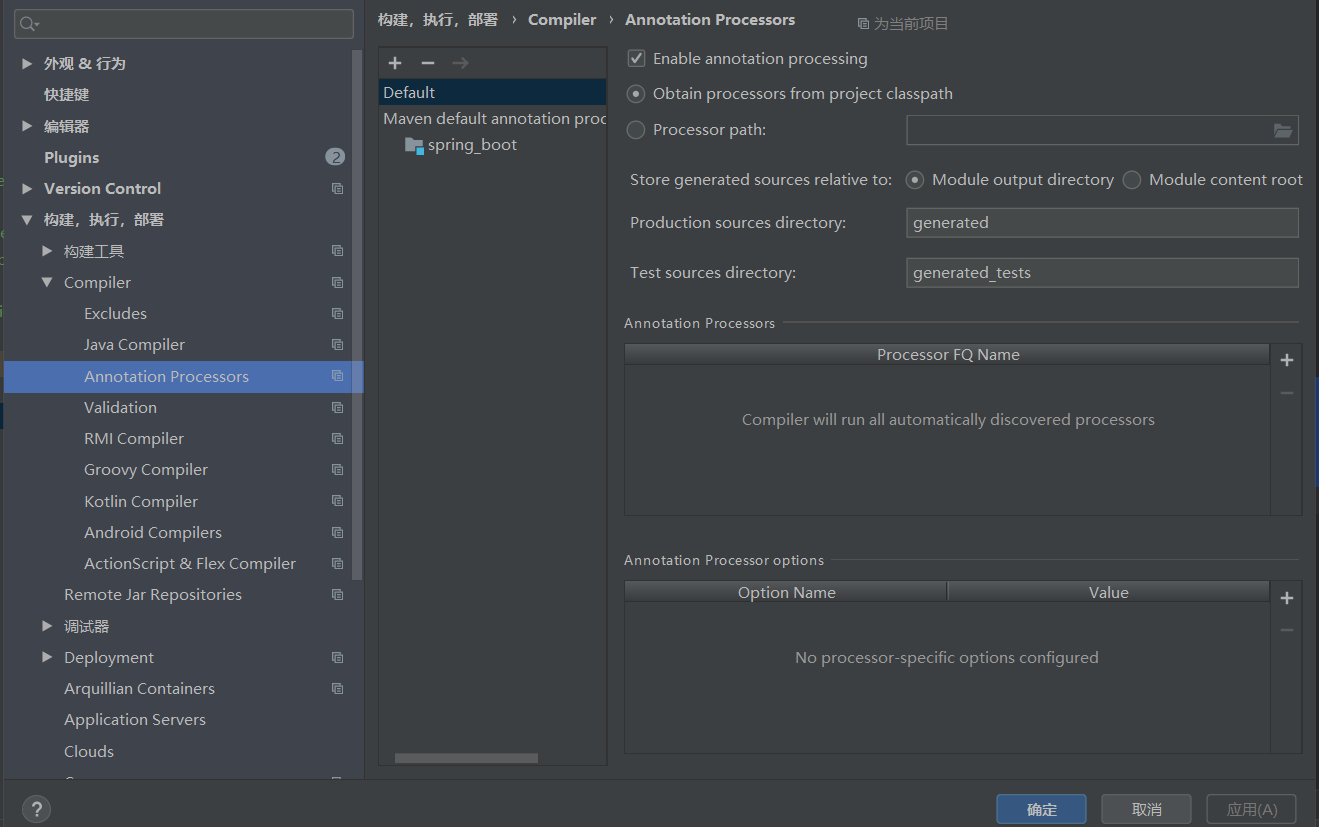
Task: Select Module content root radio button
Action: [x=1131, y=180]
